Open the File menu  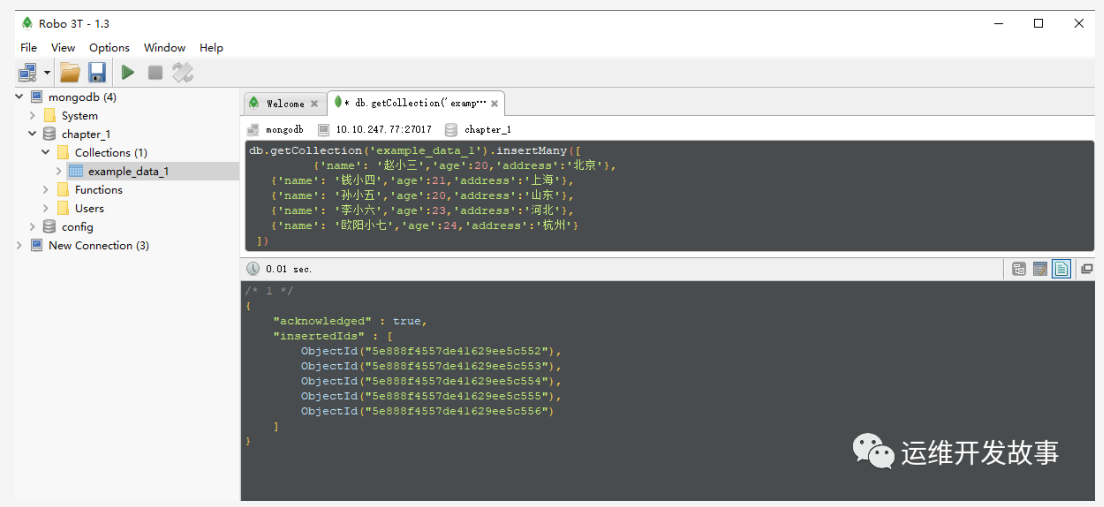29,48
